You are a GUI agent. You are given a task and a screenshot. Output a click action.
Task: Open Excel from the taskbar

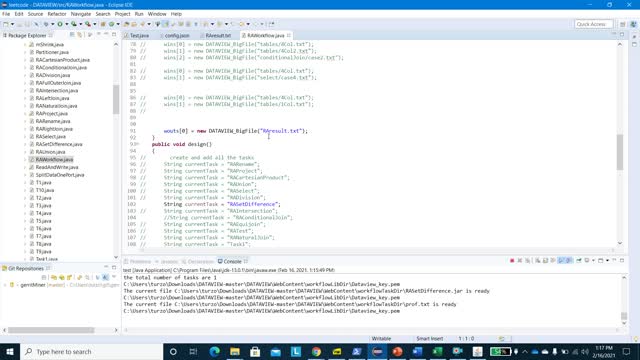point(438,351)
